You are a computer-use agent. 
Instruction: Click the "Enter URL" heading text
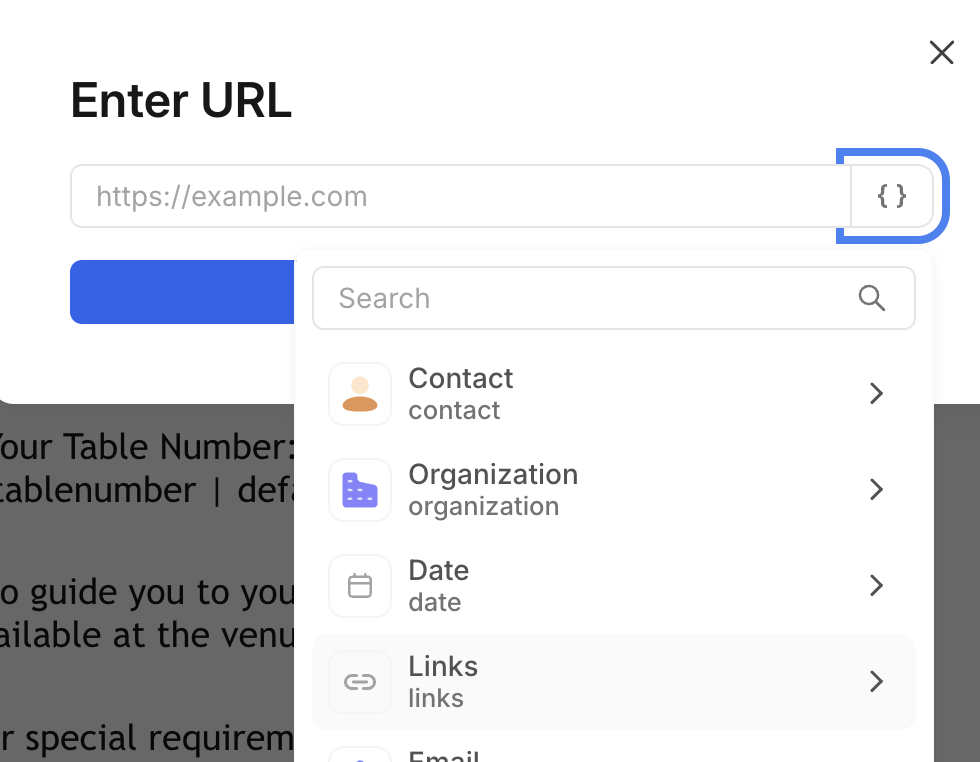coord(181,100)
